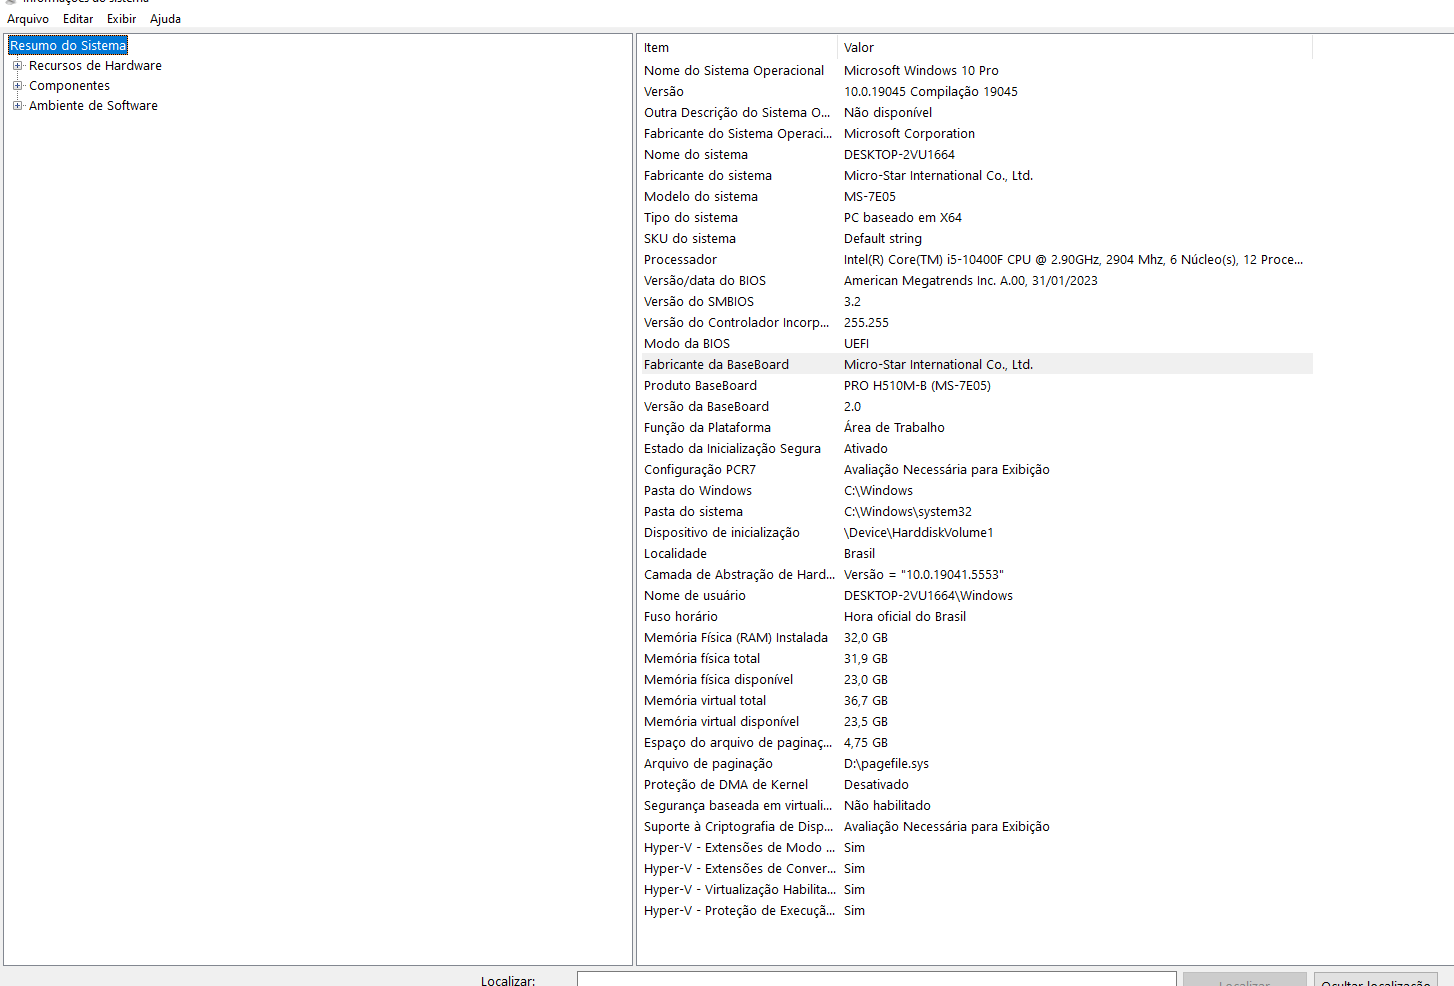
Task: Select the Produto BaseBoard row label
Action: point(700,386)
